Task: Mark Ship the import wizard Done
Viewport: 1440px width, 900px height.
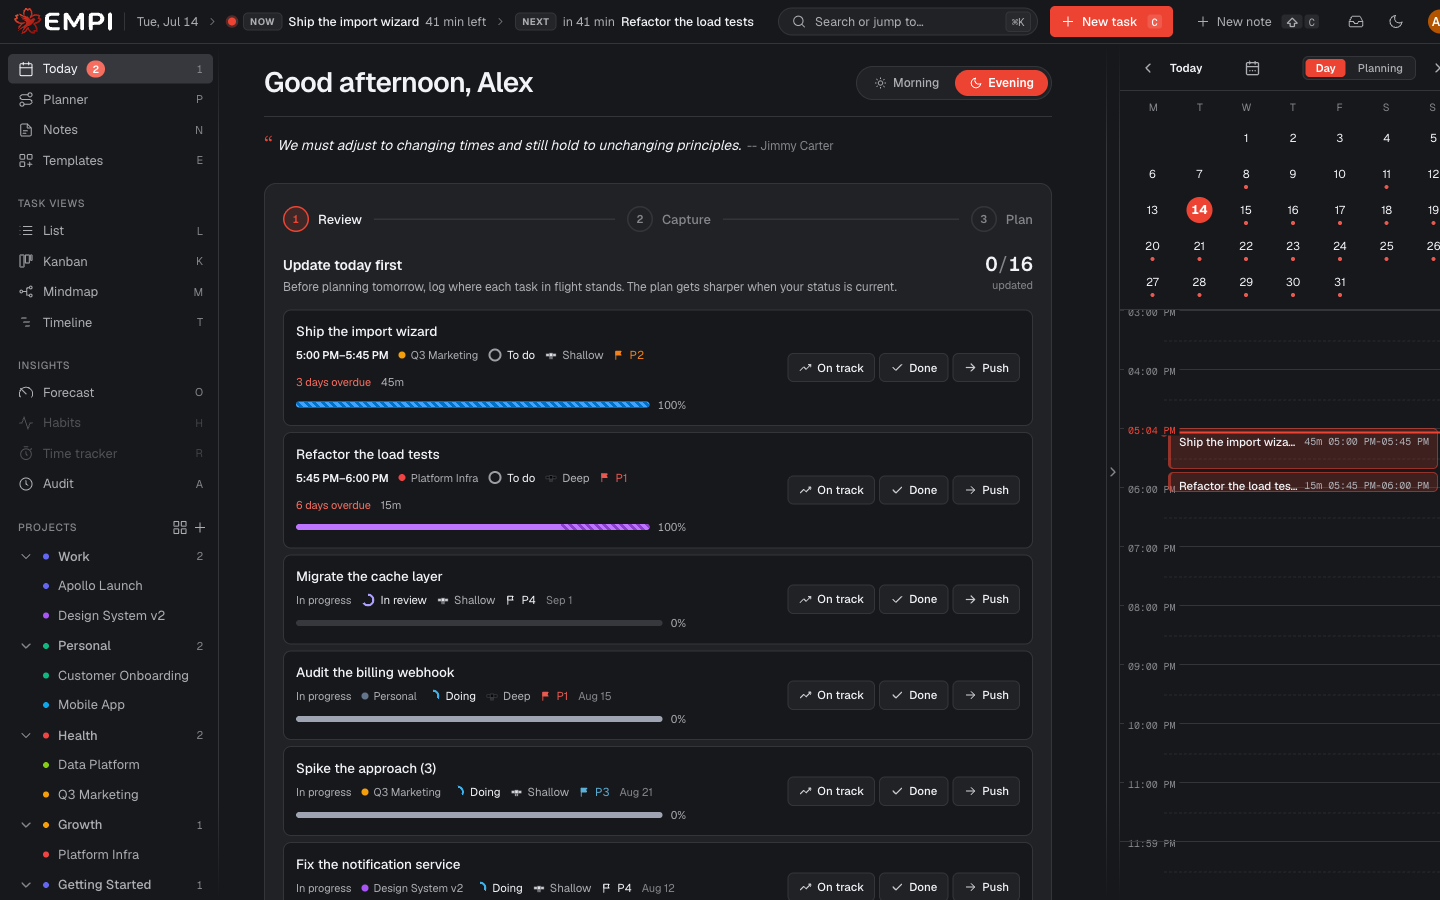Action: point(914,368)
